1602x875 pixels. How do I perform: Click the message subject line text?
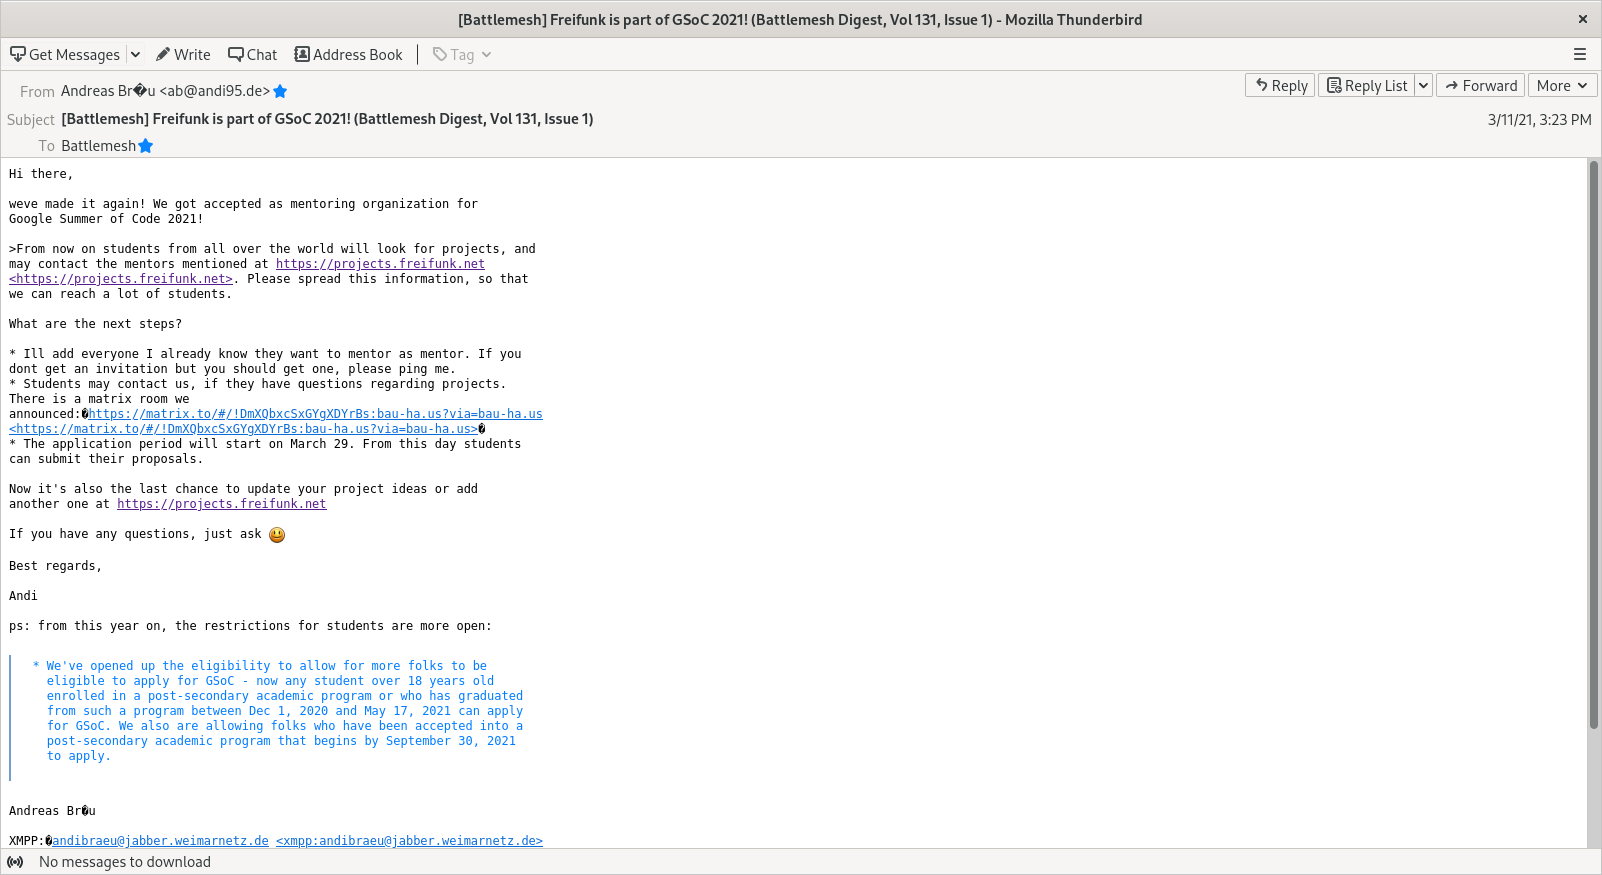[x=327, y=119]
